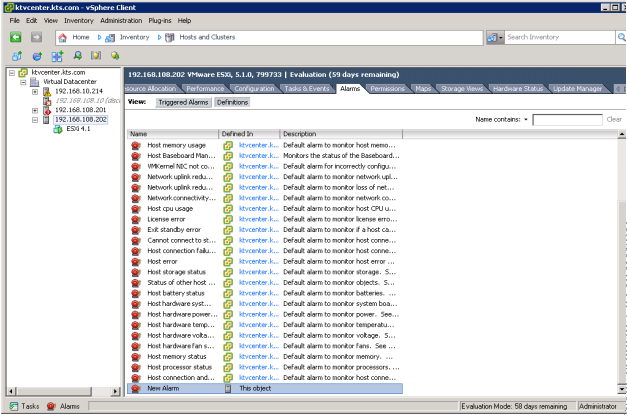Collapse the Virtual Datacenter tree node
627x415 pixels.
click(x=23, y=82)
